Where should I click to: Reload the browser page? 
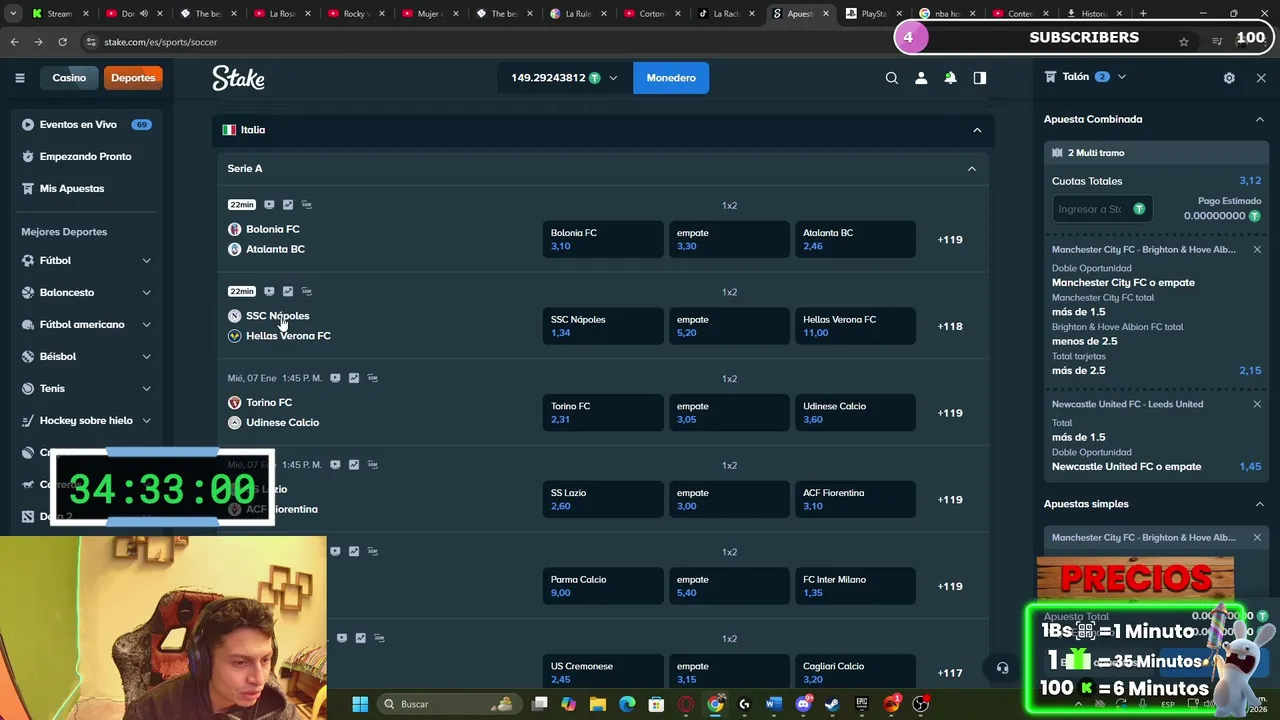click(x=62, y=42)
